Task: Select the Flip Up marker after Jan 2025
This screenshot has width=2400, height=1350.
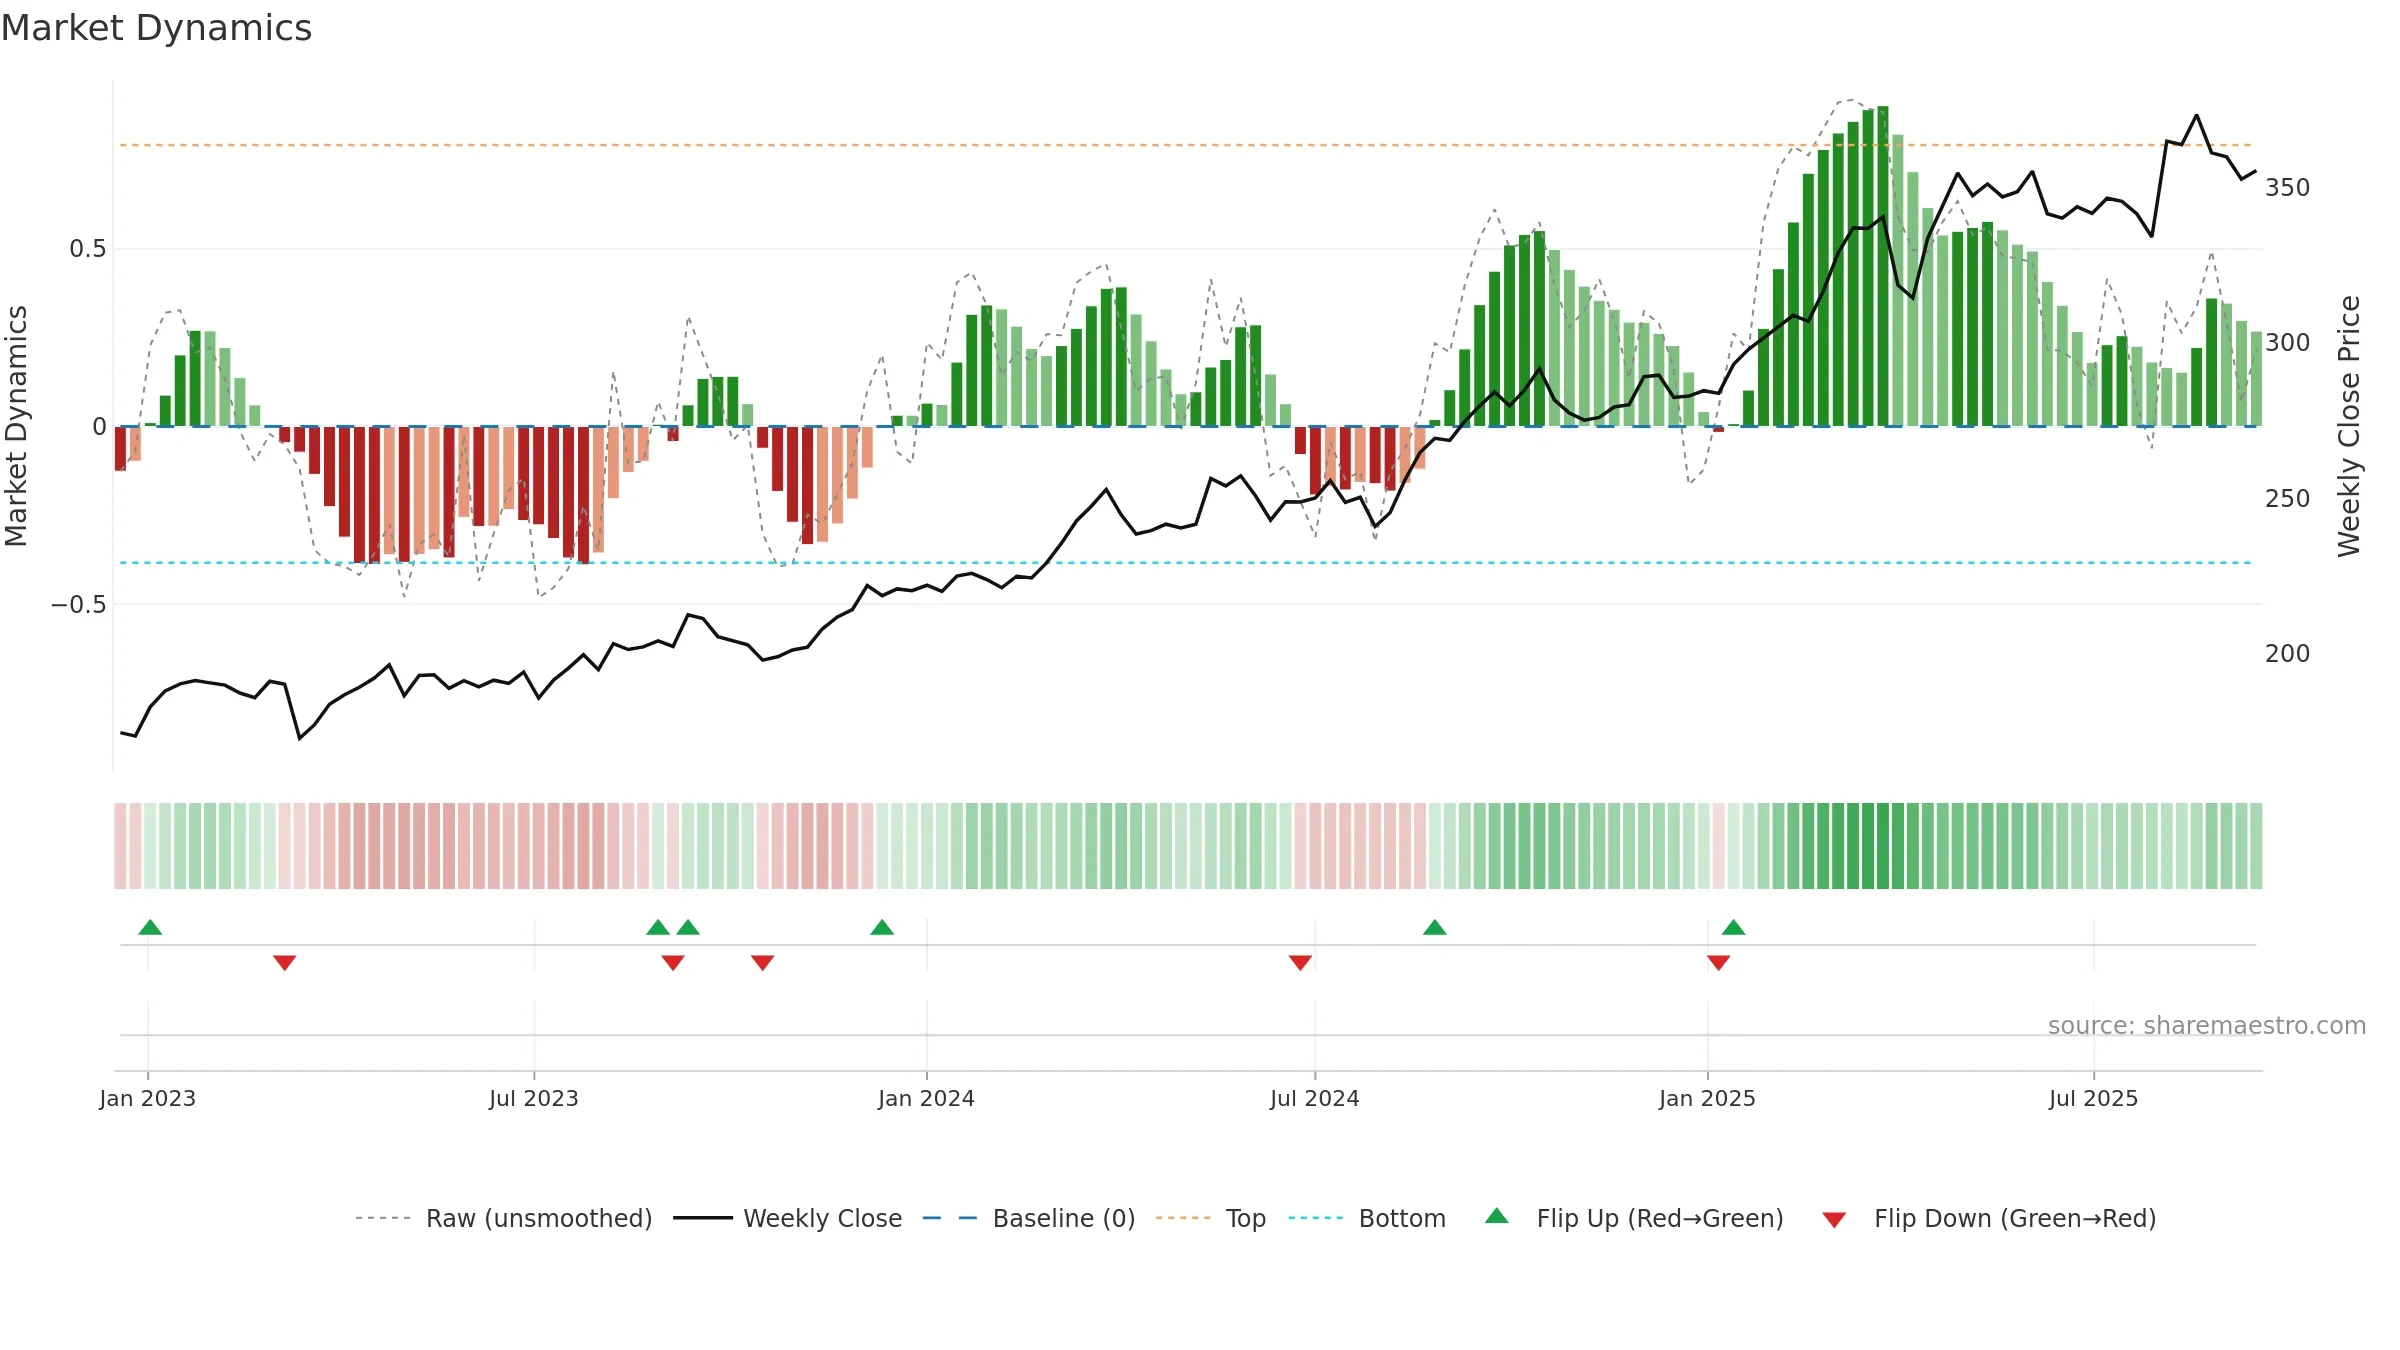Action: click(x=1733, y=927)
